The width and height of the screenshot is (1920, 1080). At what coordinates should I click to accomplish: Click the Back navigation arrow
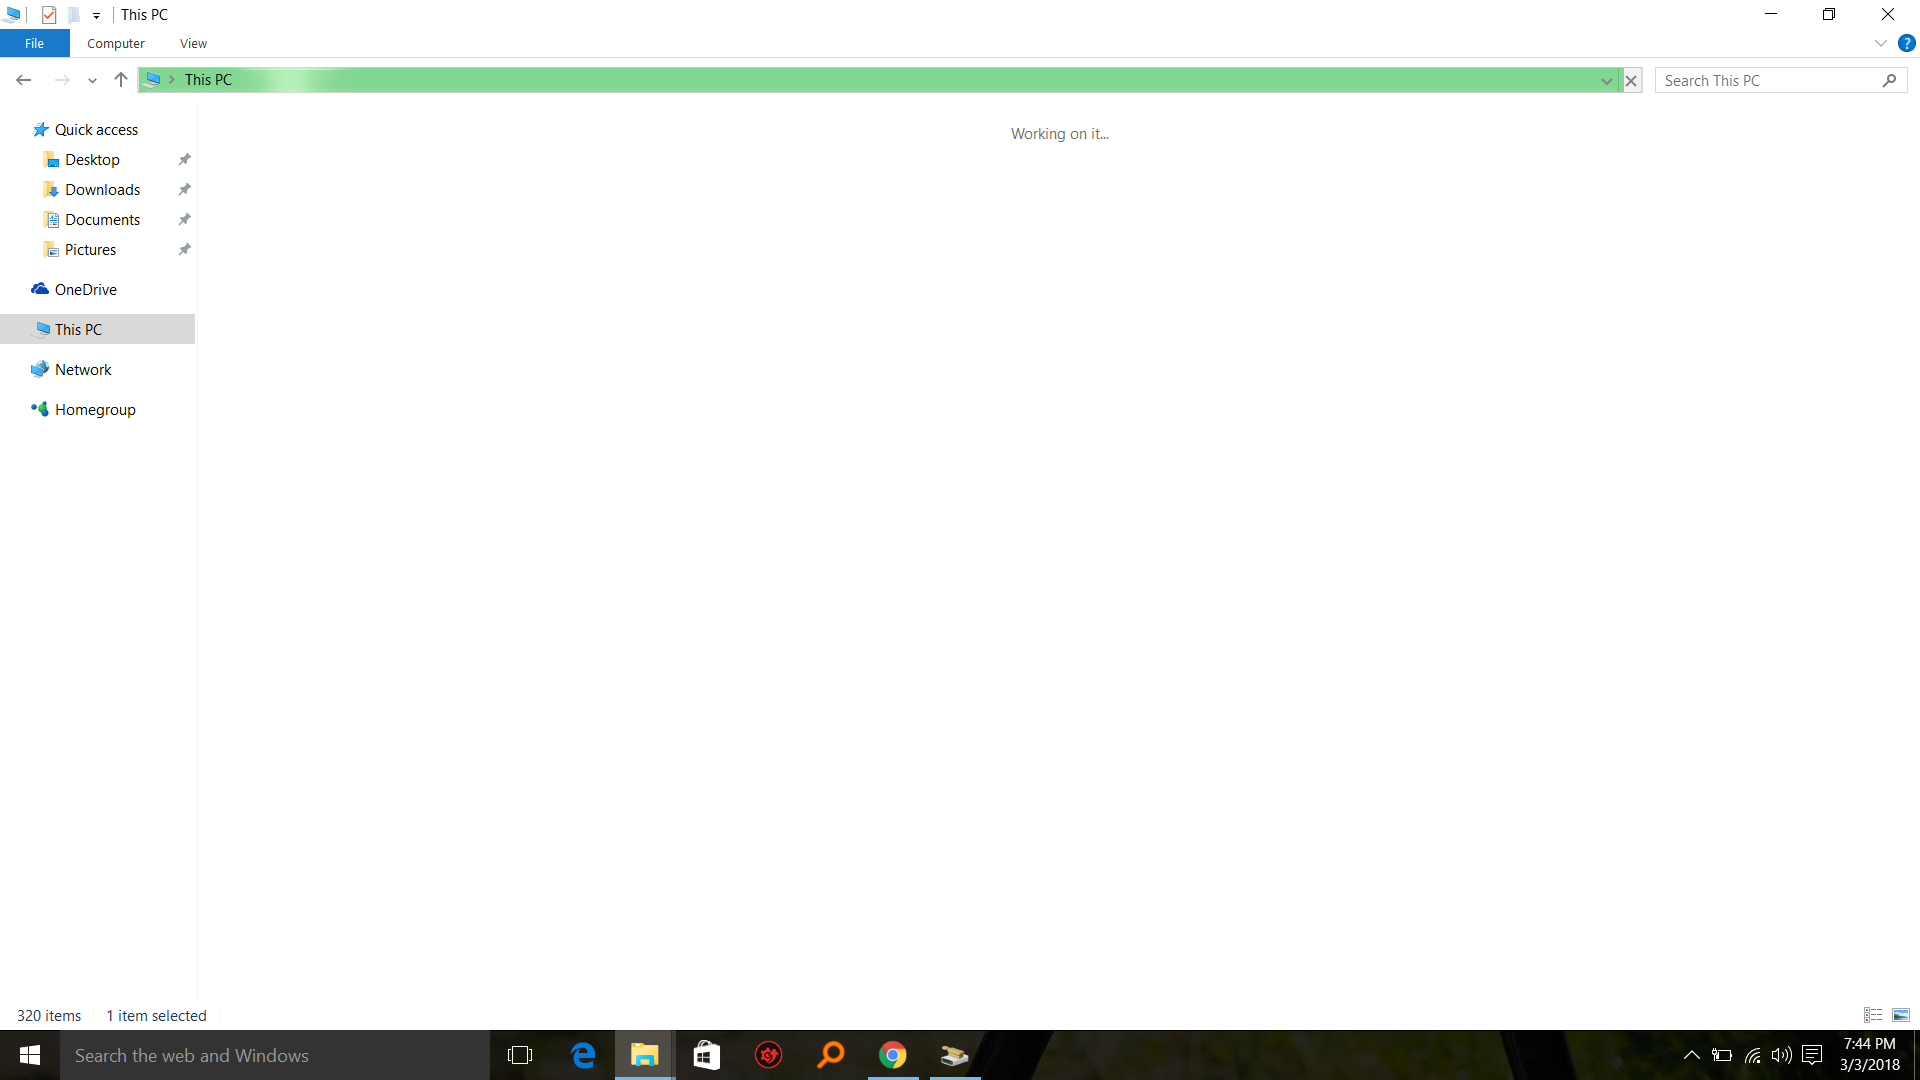click(x=24, y=80)
